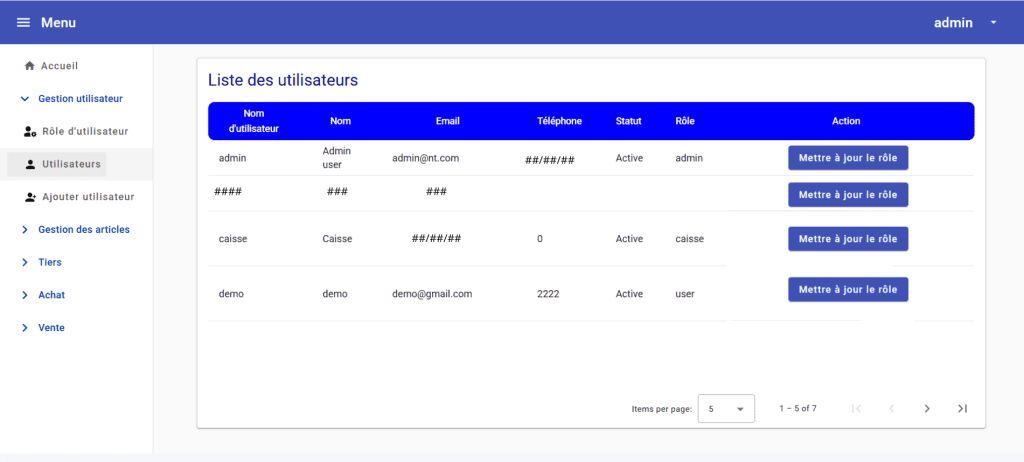This screenshot has width=1024, height=462.
Task: Click the Utilisateurs person icon
Action: [30, 164]
